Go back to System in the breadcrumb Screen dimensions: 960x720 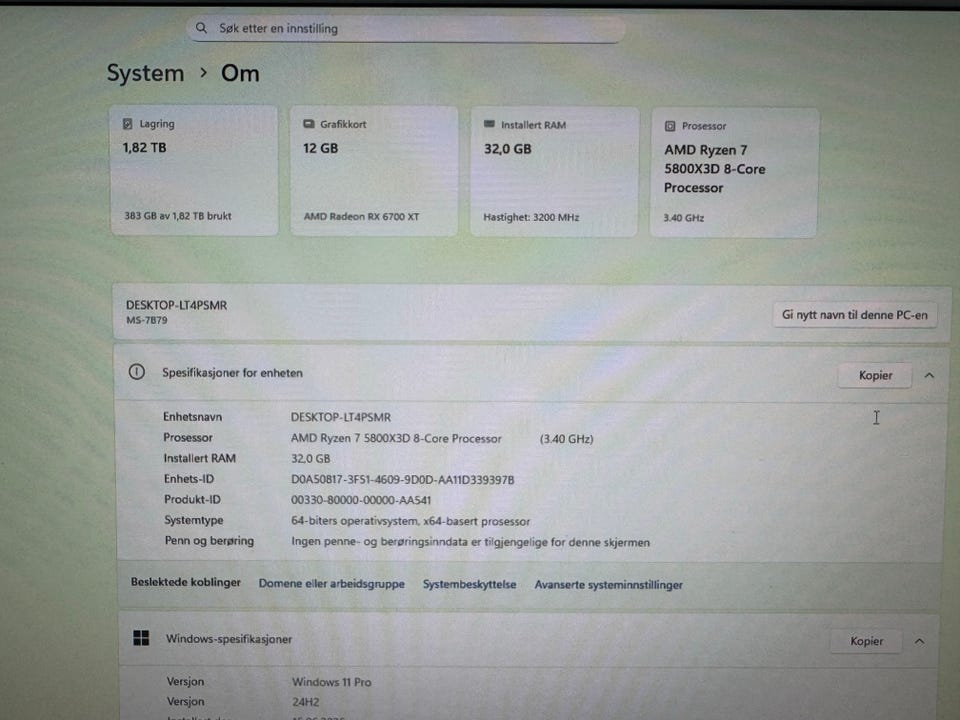click(145, 73)
